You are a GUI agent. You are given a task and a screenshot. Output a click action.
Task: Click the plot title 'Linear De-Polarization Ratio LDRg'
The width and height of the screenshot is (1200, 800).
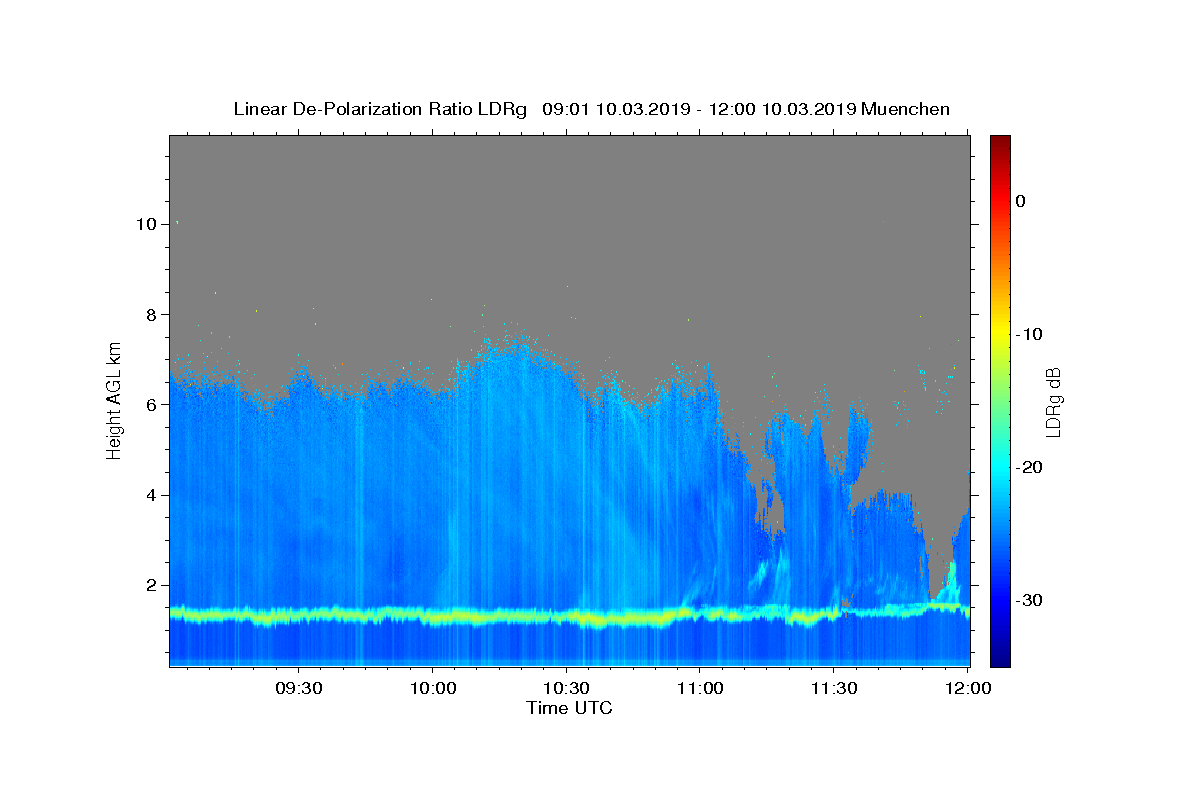coord(380,109)
